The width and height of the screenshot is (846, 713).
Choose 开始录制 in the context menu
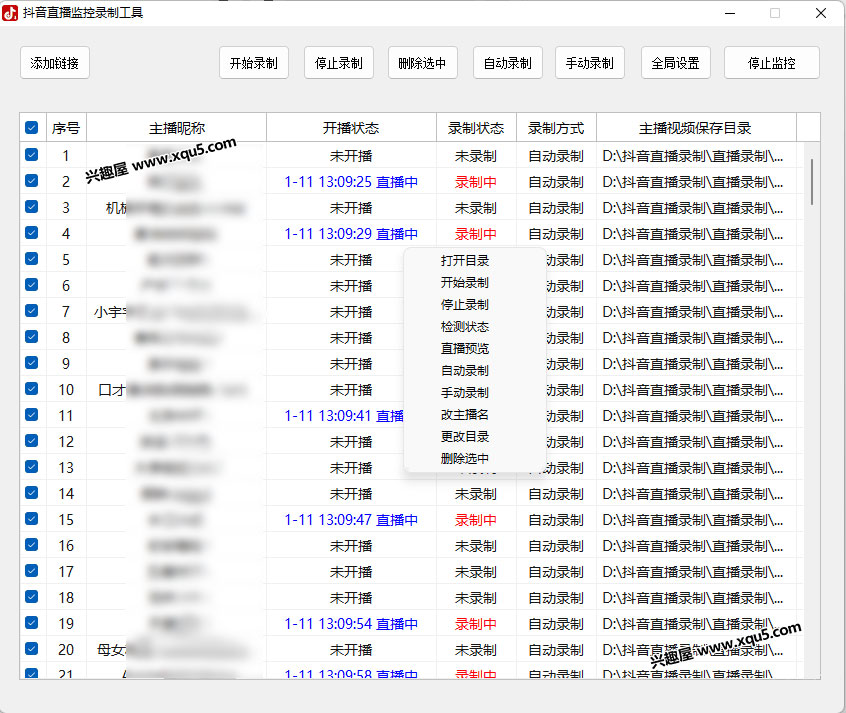465,282
